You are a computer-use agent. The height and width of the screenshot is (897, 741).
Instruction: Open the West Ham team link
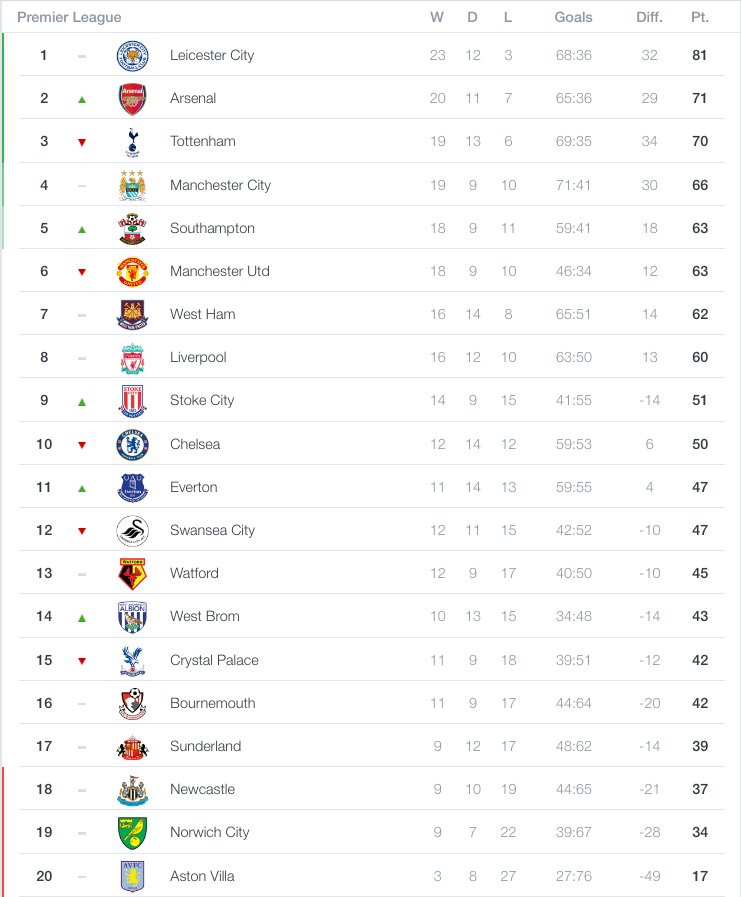(203, 314)
